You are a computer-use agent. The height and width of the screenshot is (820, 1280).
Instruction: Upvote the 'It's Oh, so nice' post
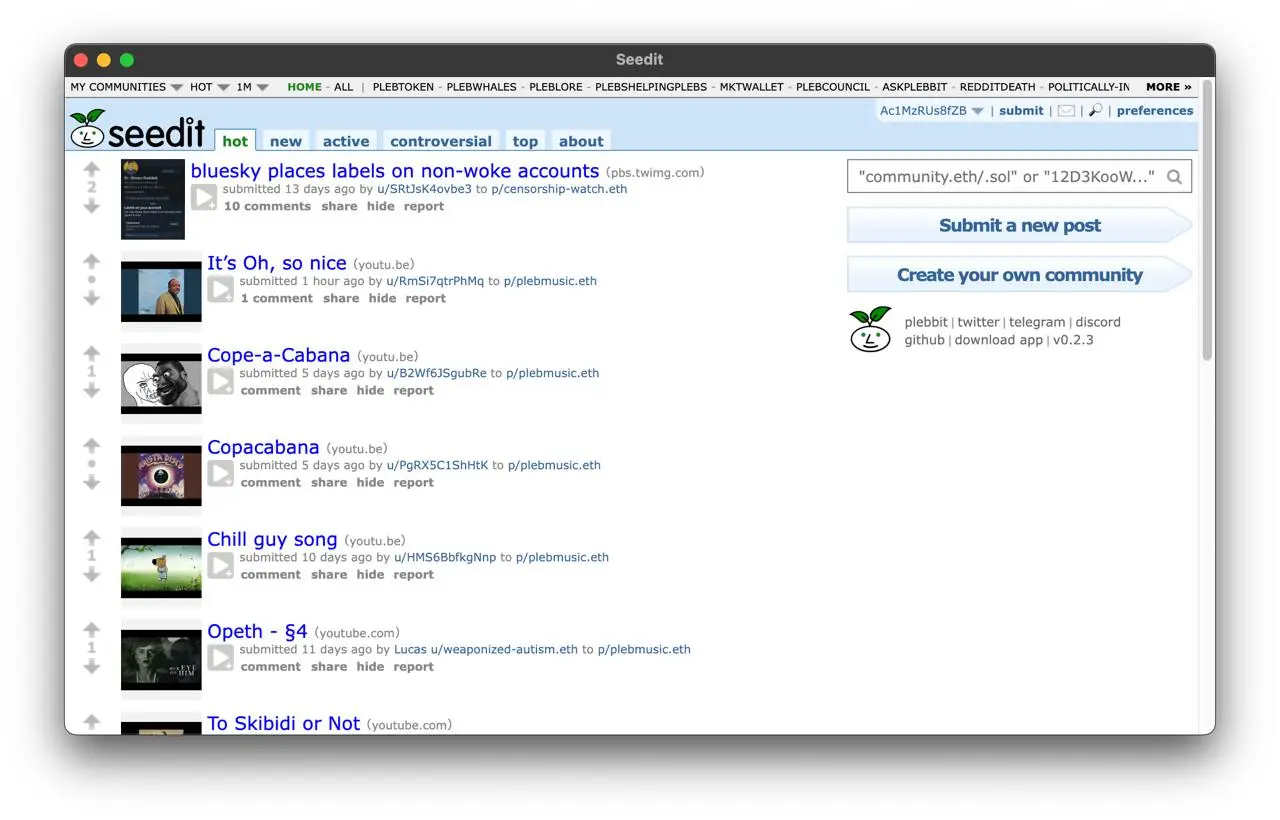coord(92,261)
